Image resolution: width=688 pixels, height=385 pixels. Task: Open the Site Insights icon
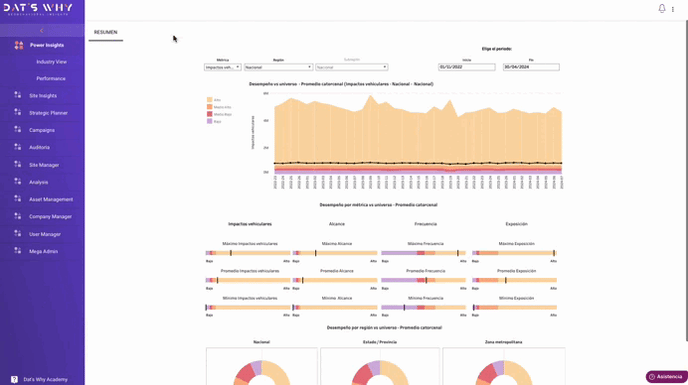point(18,95)
